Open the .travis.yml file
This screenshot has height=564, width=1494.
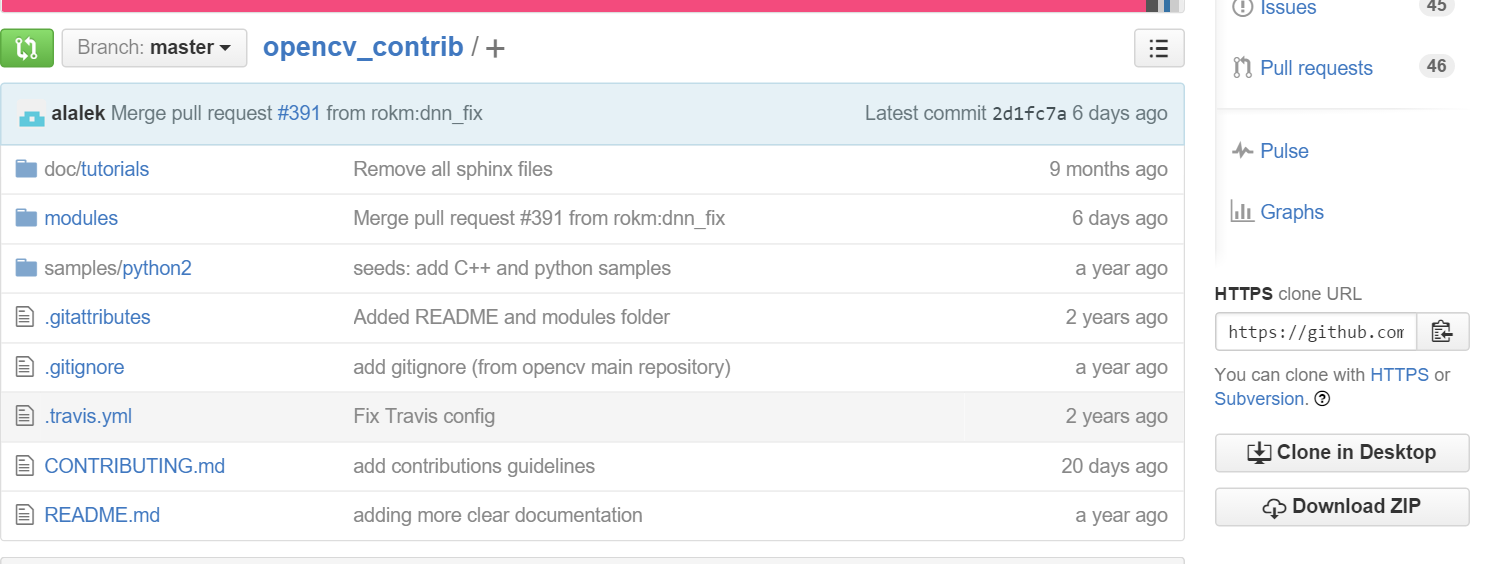[x=88, y=416]
